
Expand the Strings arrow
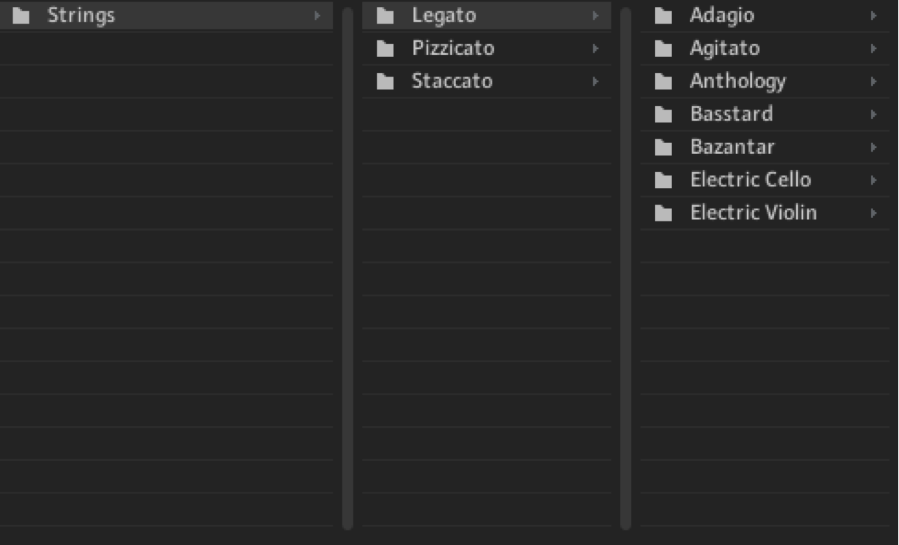pos(317,15)
